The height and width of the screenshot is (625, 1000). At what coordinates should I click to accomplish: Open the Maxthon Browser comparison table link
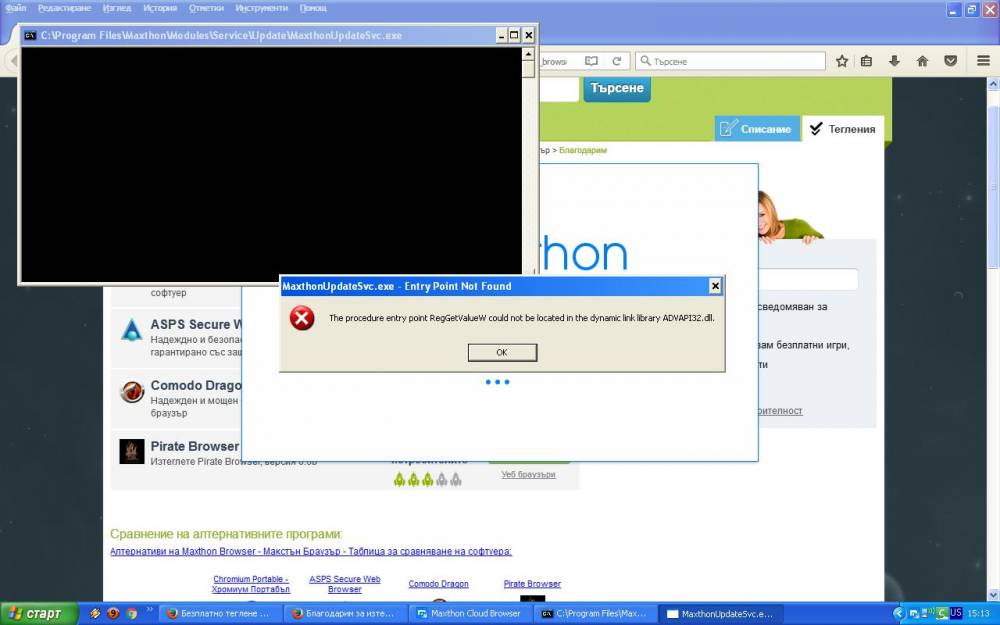coord(311,551)
